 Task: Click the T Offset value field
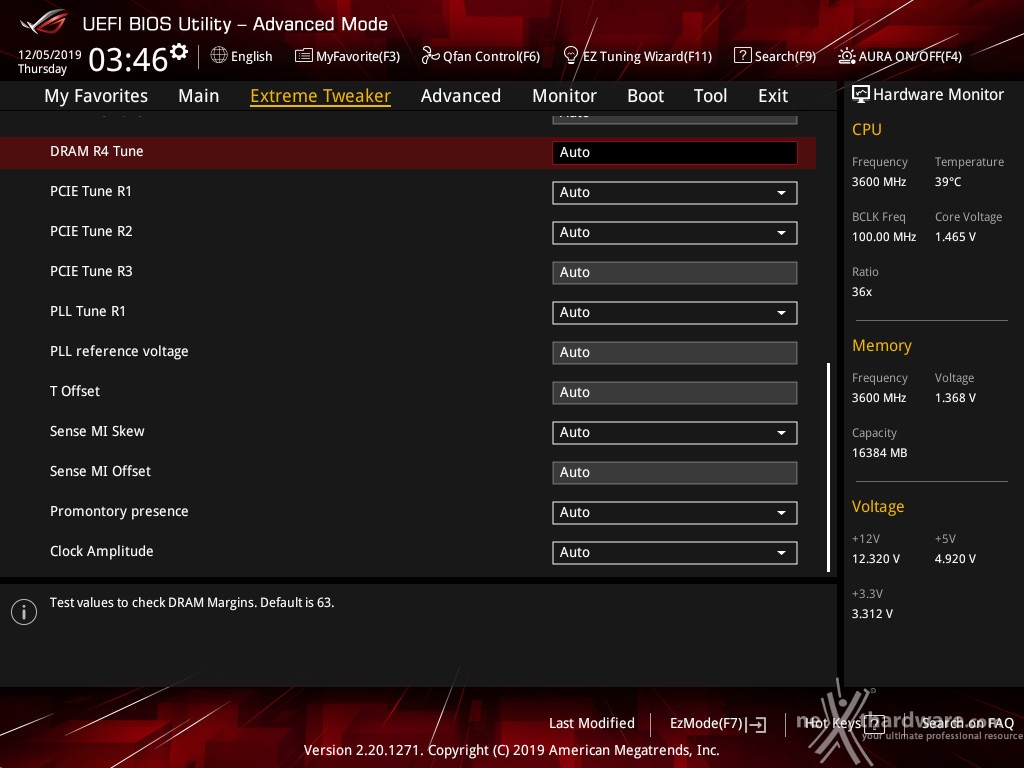[675, 392]
